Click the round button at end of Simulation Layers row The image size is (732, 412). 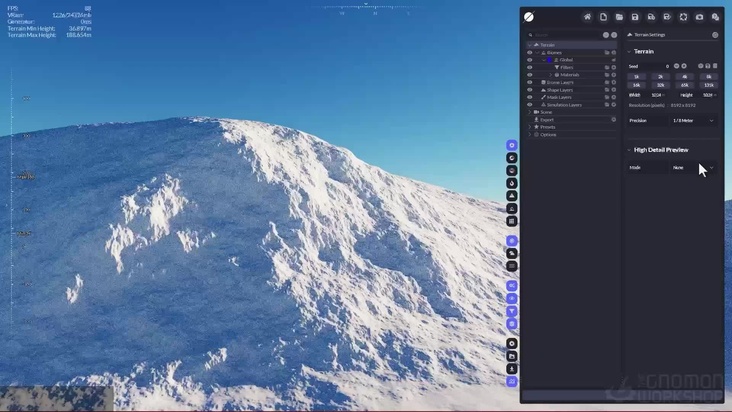[x=614, y=105]
